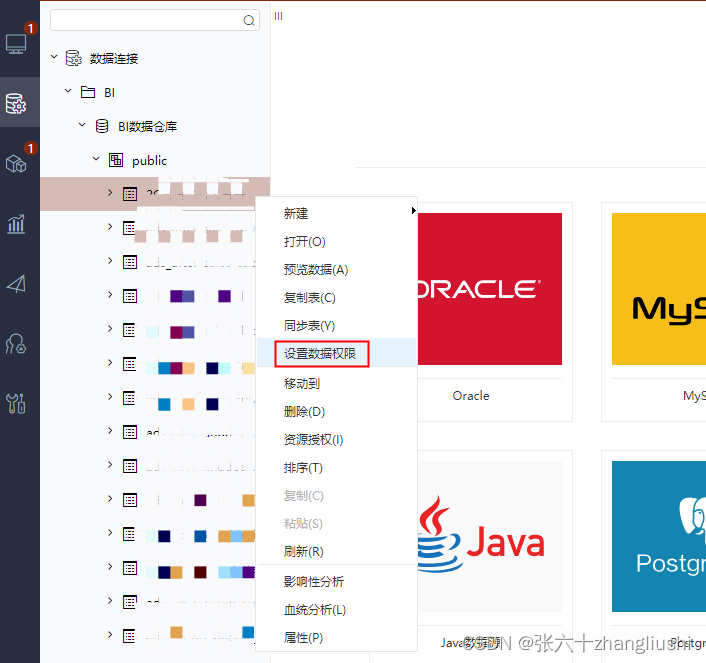Click the PostgreSQL logo thumbnail

[x=659, y=536]
